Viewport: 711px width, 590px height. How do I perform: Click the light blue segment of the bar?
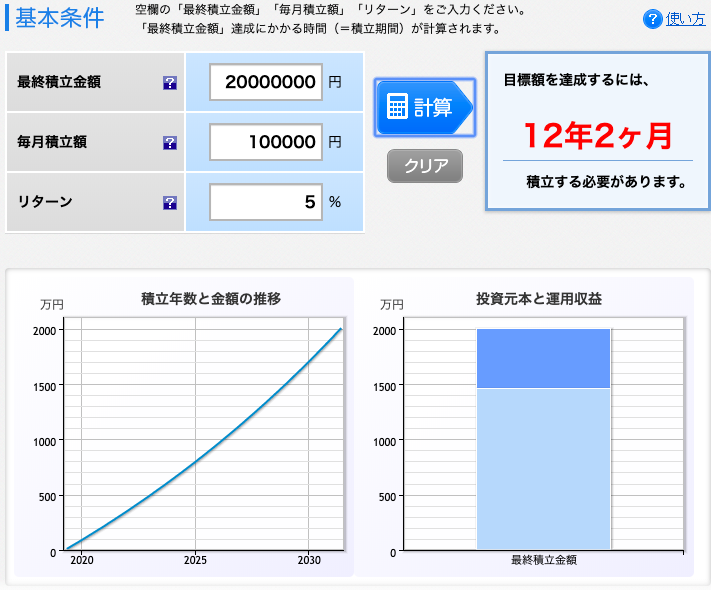[x=543, y=468]
